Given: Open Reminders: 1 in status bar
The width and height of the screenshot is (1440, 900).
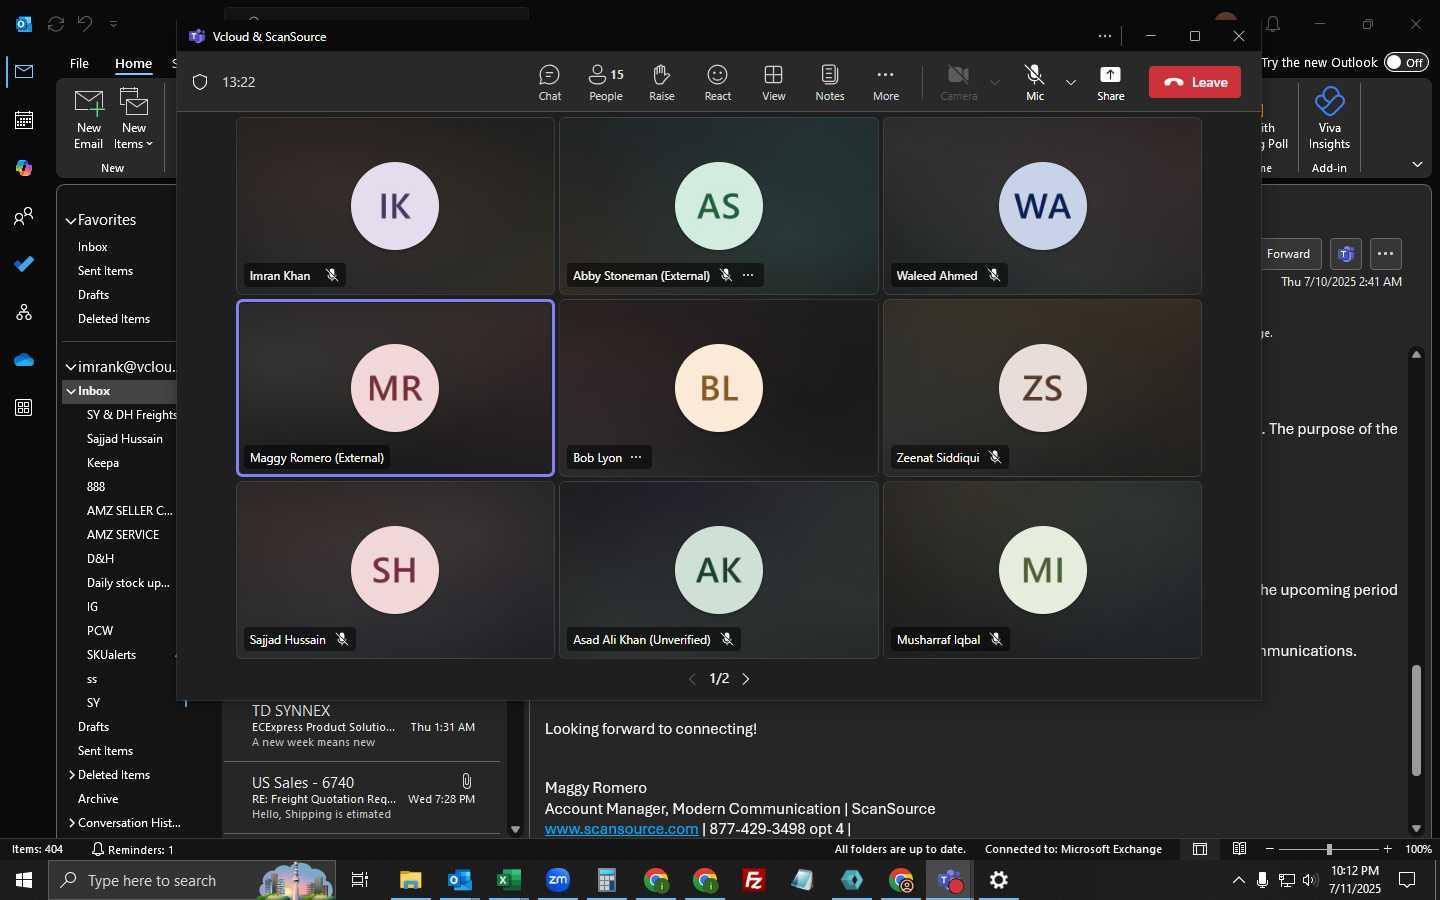Looking at the screenshot, I should pos(132,849).
